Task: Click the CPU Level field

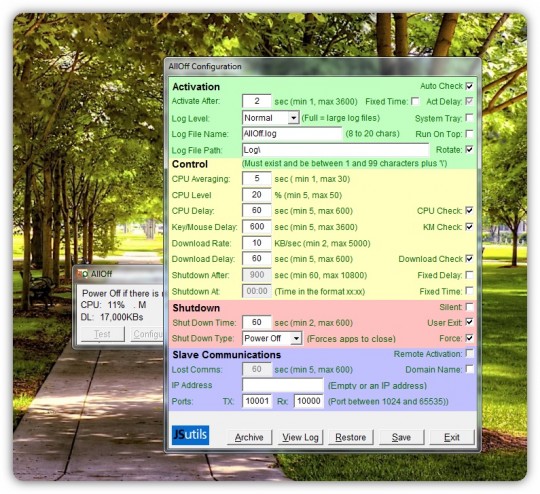Action: point(257,195)
